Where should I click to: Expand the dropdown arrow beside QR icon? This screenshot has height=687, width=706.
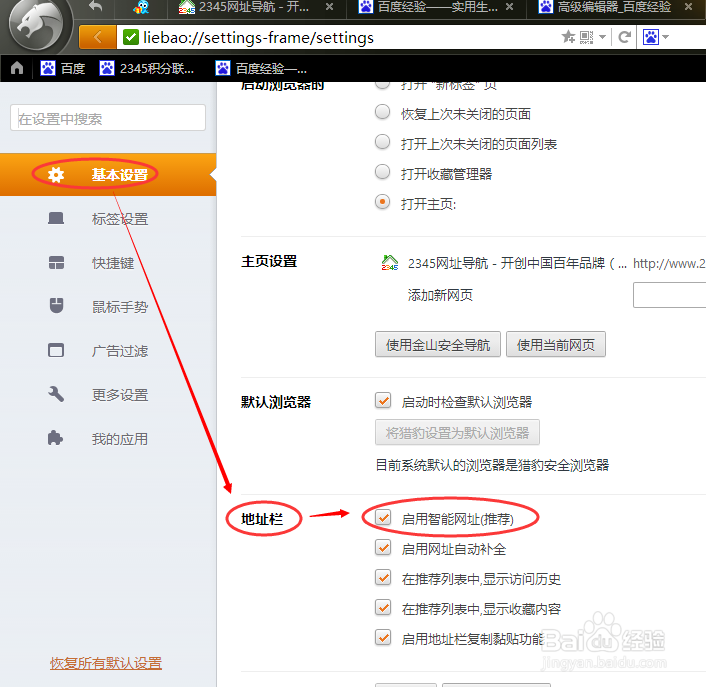tap(602, 37)
